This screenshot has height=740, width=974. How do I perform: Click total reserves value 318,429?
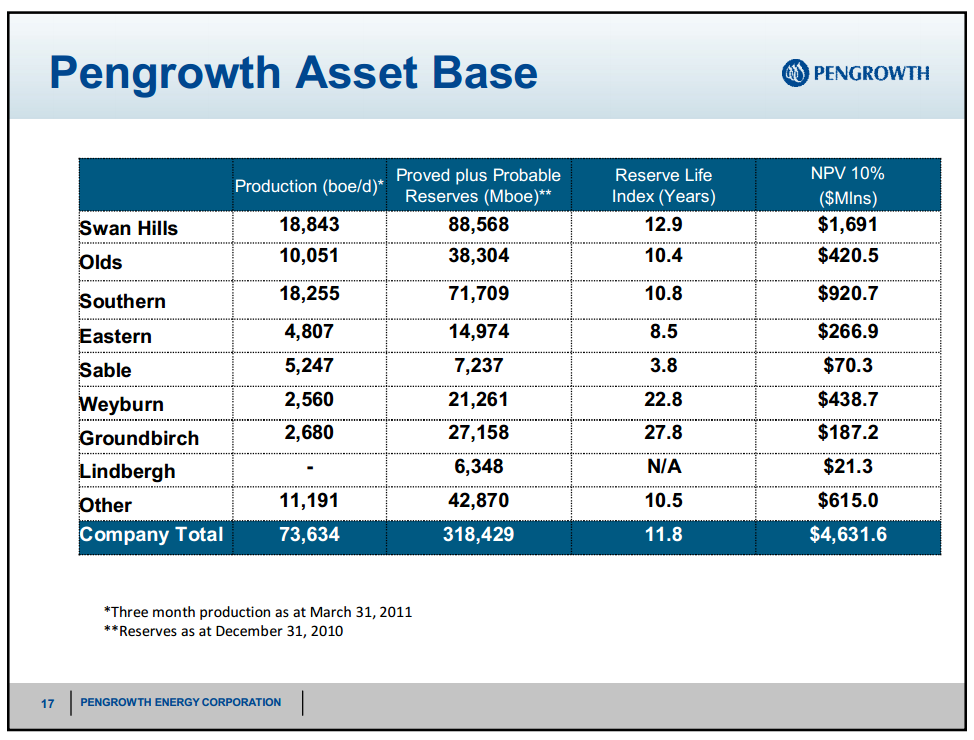[x=479, y=534]
